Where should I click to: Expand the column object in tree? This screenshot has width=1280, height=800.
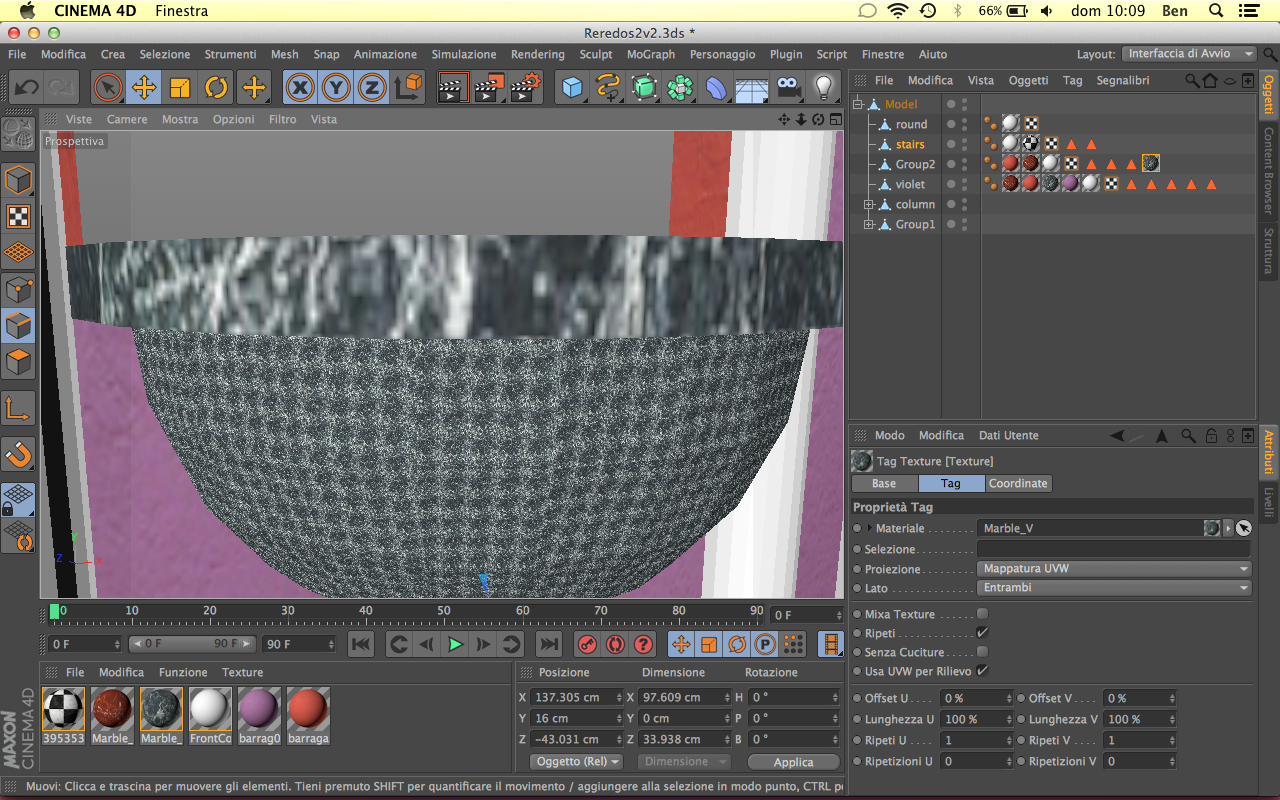click(869, 205)
